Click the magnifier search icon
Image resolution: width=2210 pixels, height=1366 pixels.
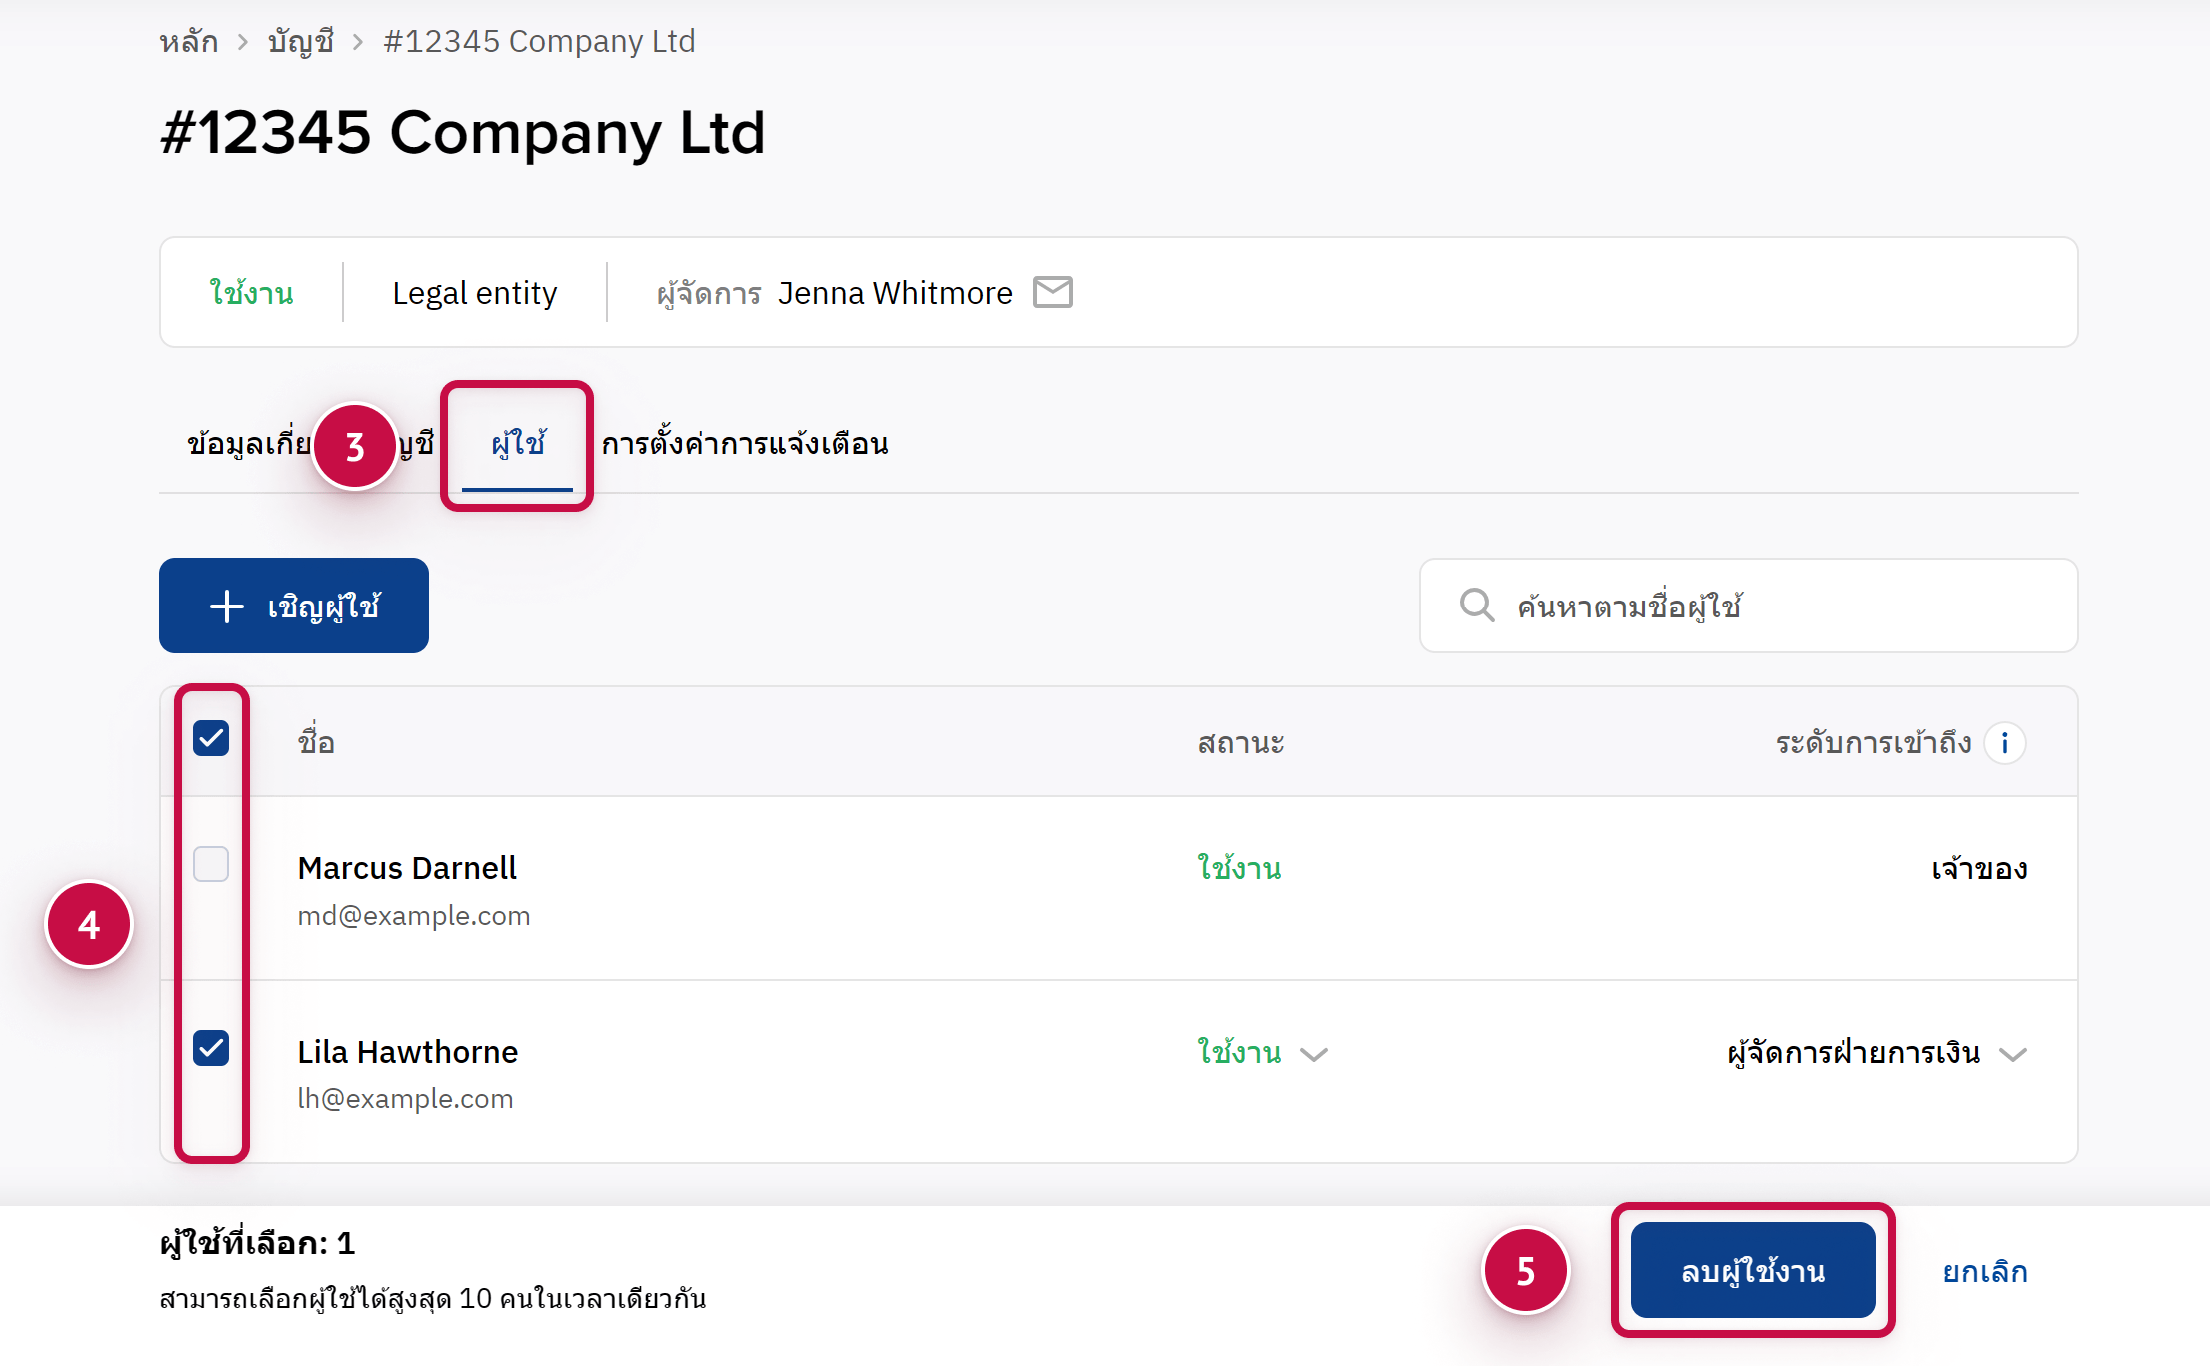[1476, 606]
